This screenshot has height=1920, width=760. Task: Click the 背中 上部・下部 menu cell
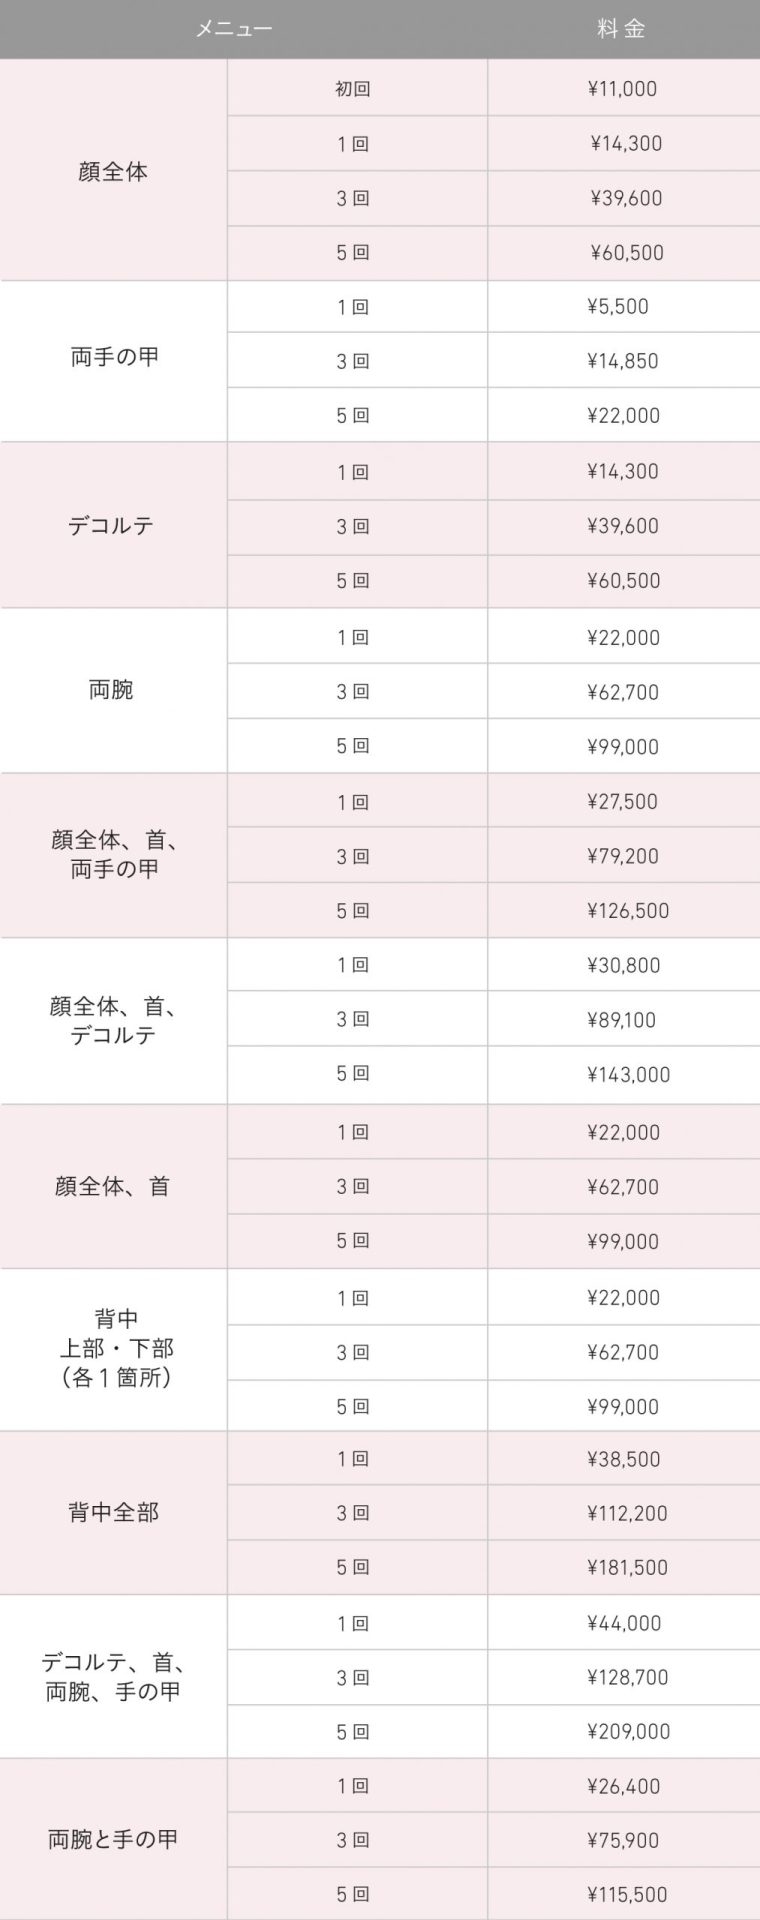click(x=113, y=1348)
